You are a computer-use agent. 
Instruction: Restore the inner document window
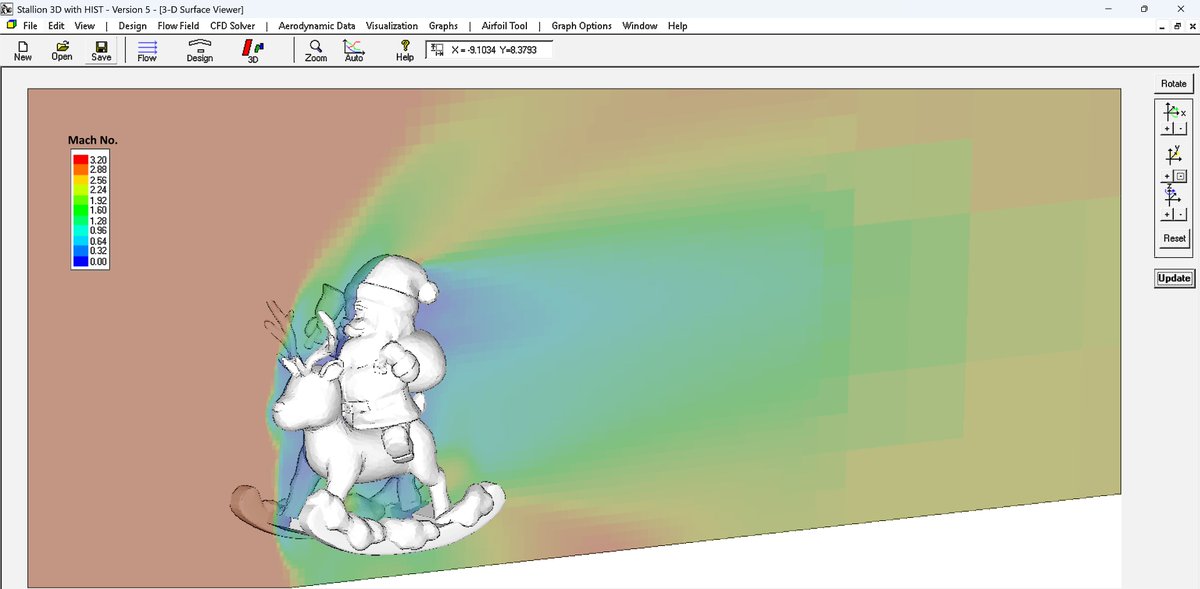point(1177,26)
